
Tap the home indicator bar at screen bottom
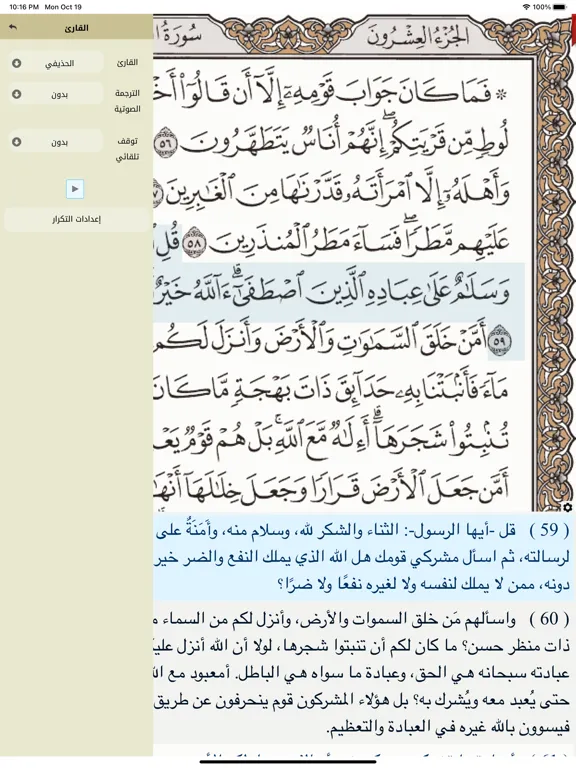point(288,762)
